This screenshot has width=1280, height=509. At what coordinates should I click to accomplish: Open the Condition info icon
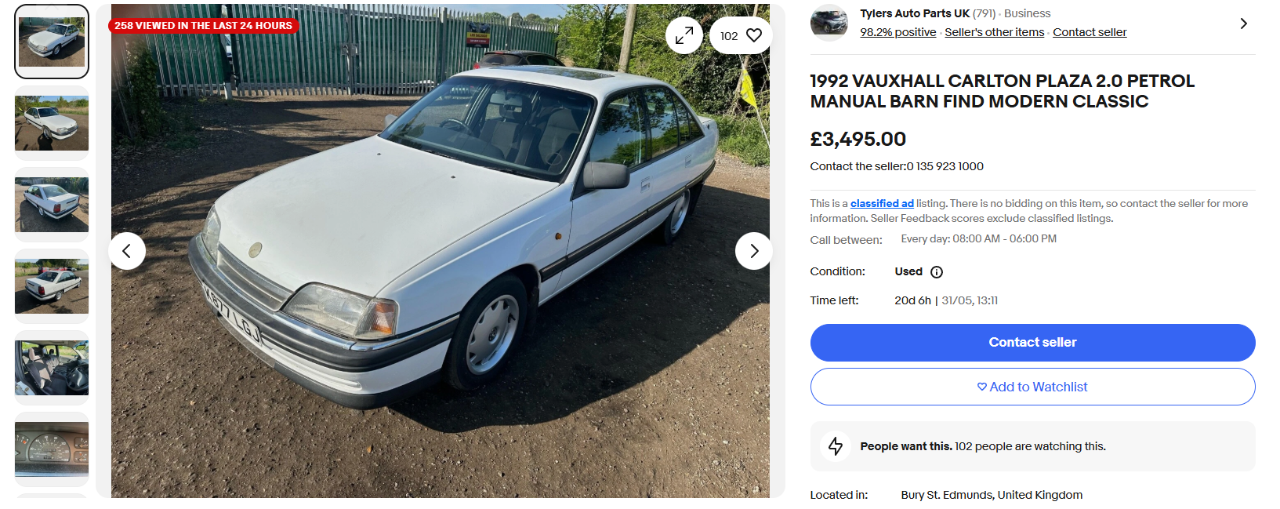[937, 272]
